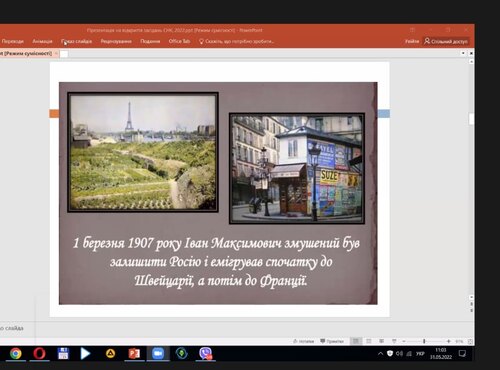The height and width of the screenshot is (370, 500).
Task: Go to previous slide via double-arrow up
Action: coord(471,304)
